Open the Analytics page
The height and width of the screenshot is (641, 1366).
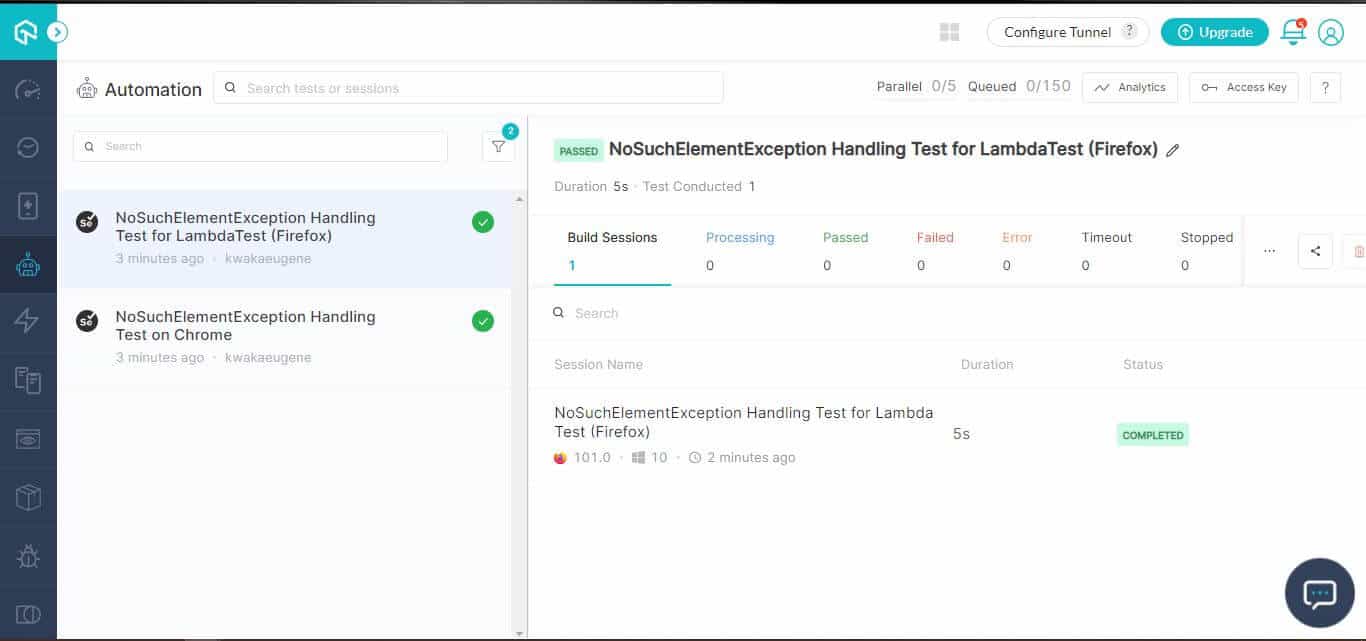point(1130,87)
